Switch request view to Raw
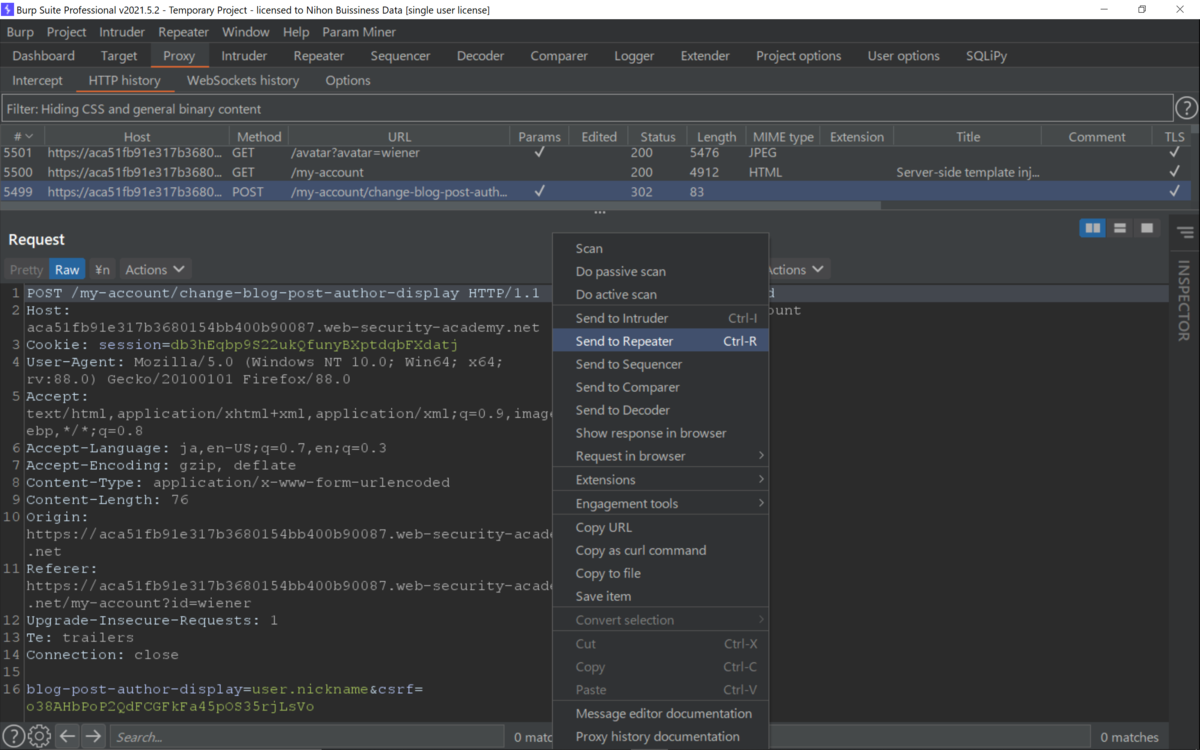 (67, 269)
